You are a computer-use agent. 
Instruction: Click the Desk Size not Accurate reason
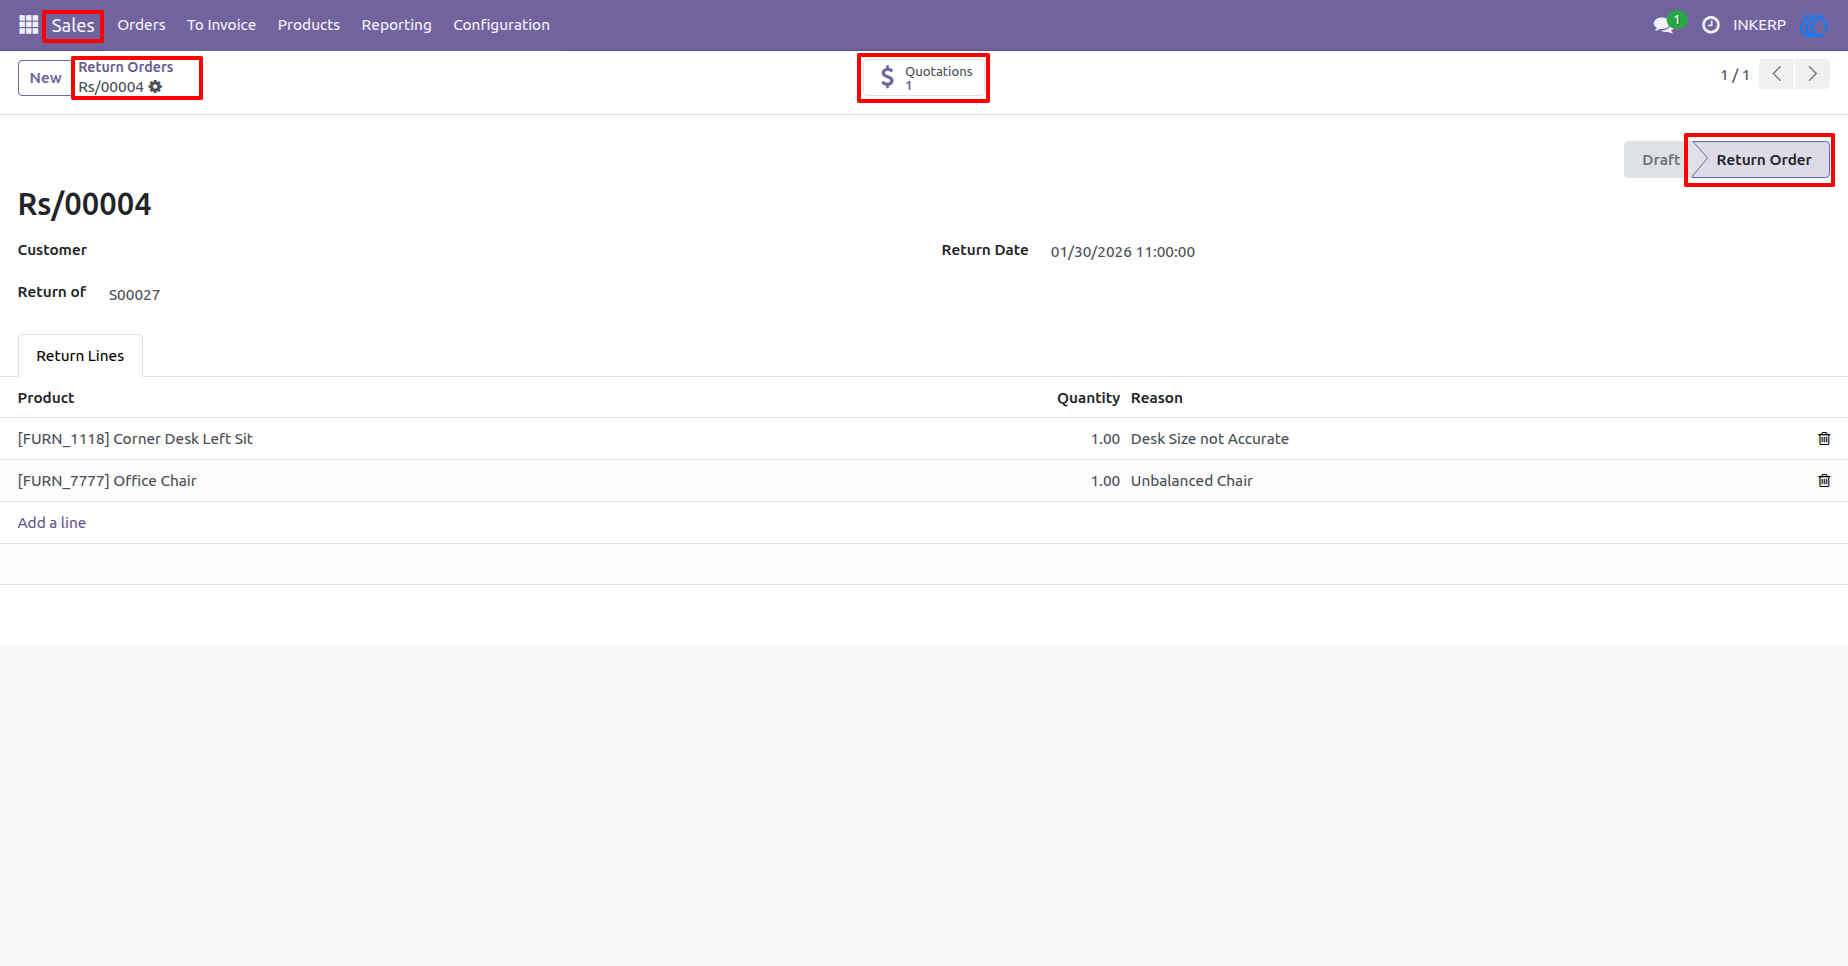pos(1210,439)
